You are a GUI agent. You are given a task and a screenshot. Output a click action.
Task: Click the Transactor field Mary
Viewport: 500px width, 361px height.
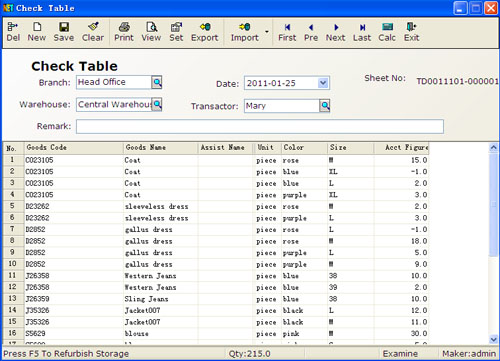coord(282,106)
